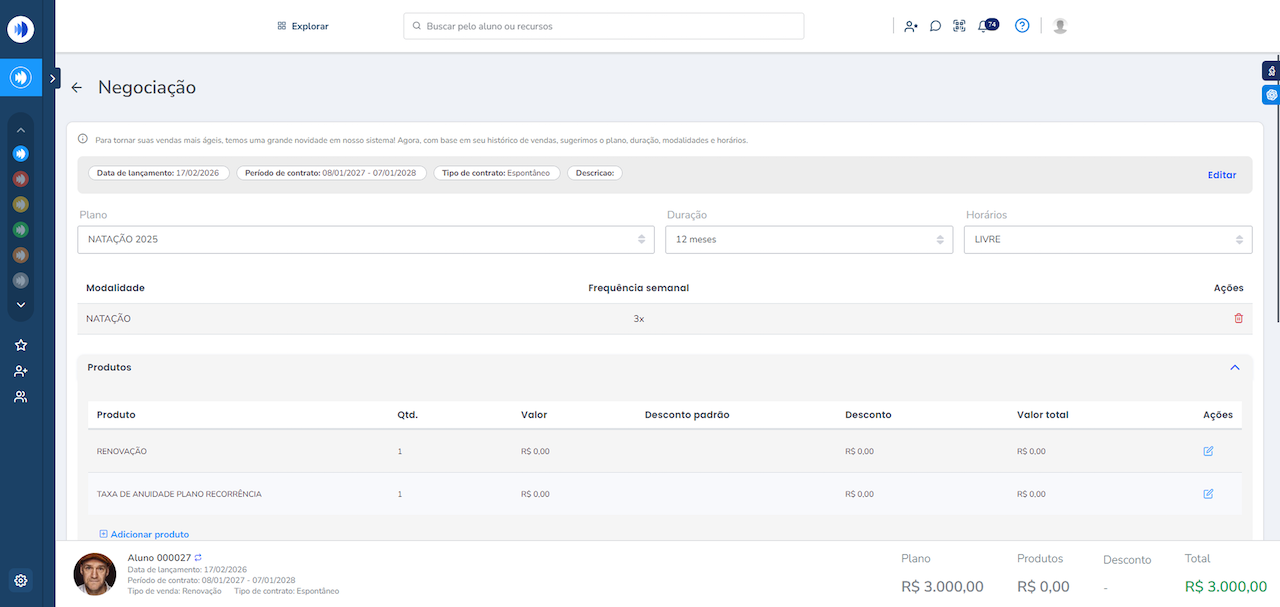The height and width of the screenshot is (607, 1280).
Task: Click the student search field
Action: [604, 26]
